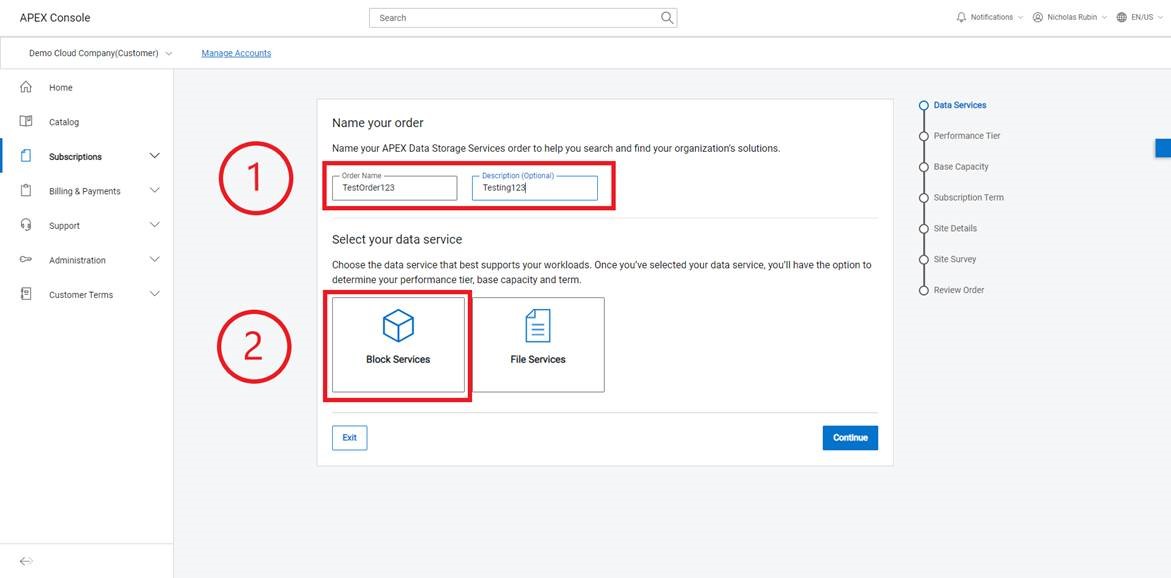Click the search magnifier icon
The width and height of the screenshot is (1171, 578).
click(x=667, y=18)
